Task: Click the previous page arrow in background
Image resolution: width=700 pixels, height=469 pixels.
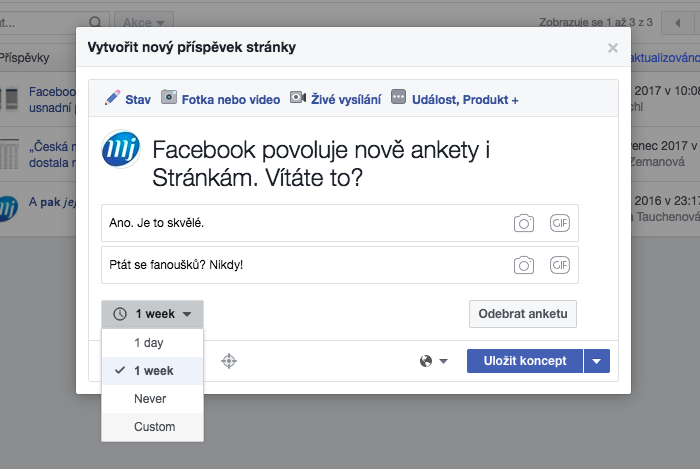Action: tap(678, 22)
